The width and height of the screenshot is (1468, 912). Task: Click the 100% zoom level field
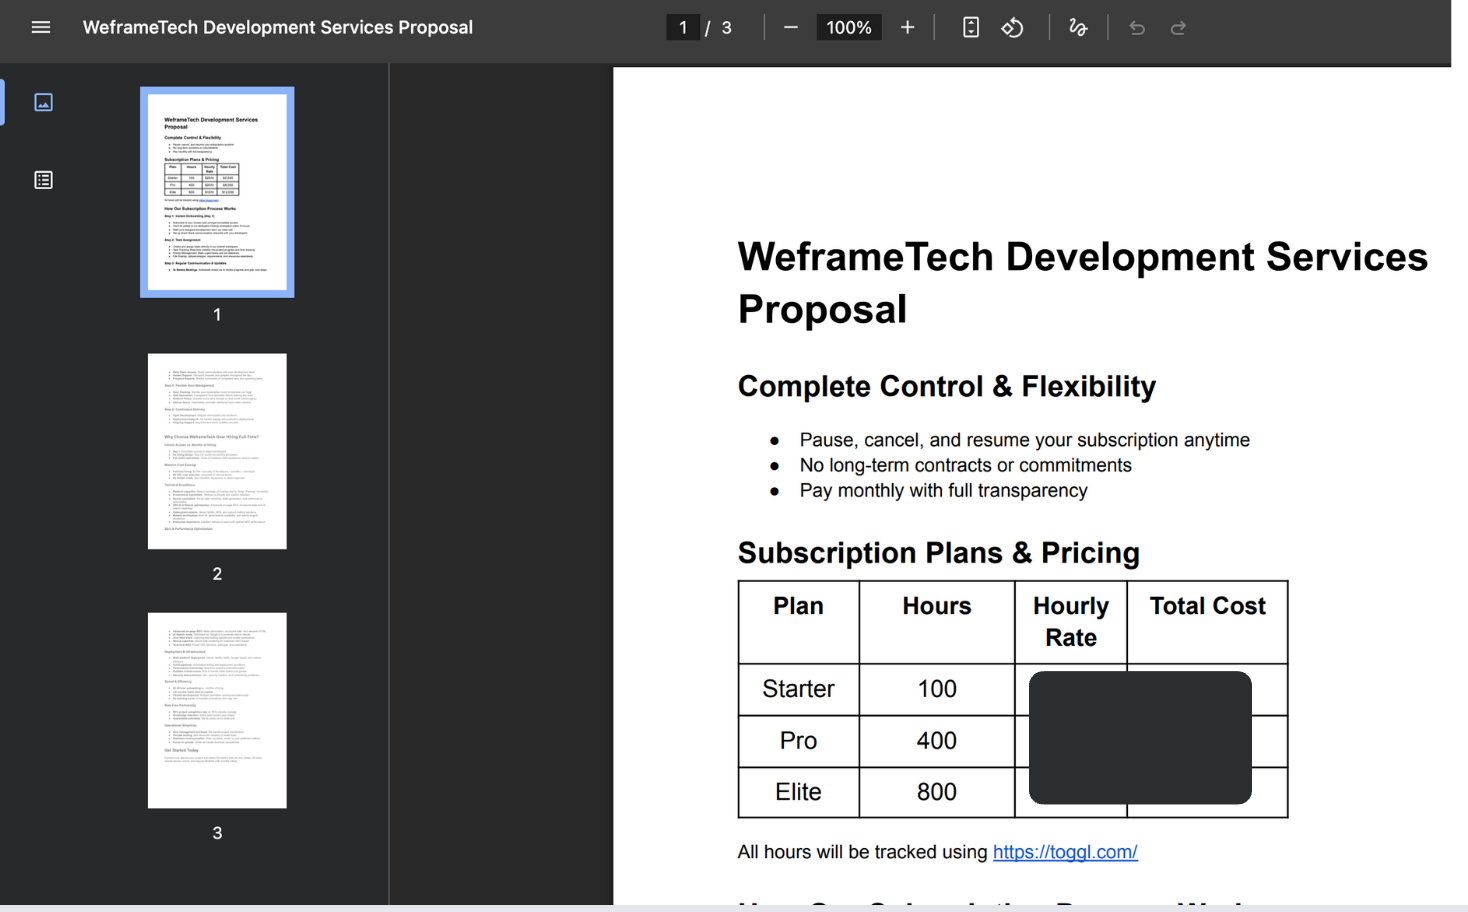click(x=849, y=27)
